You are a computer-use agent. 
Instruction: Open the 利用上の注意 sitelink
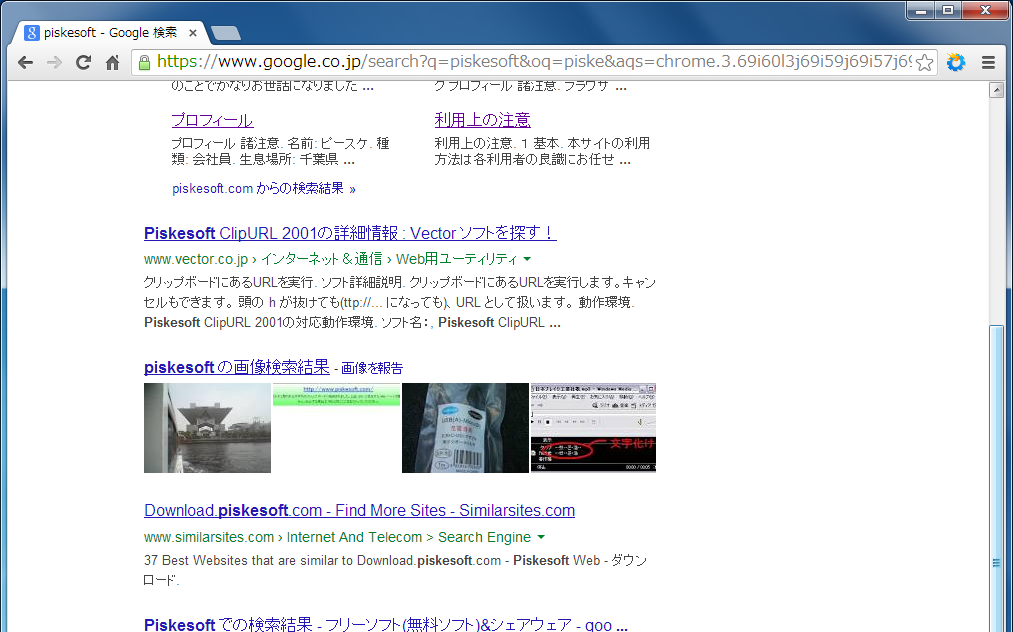tap(483, 120)
